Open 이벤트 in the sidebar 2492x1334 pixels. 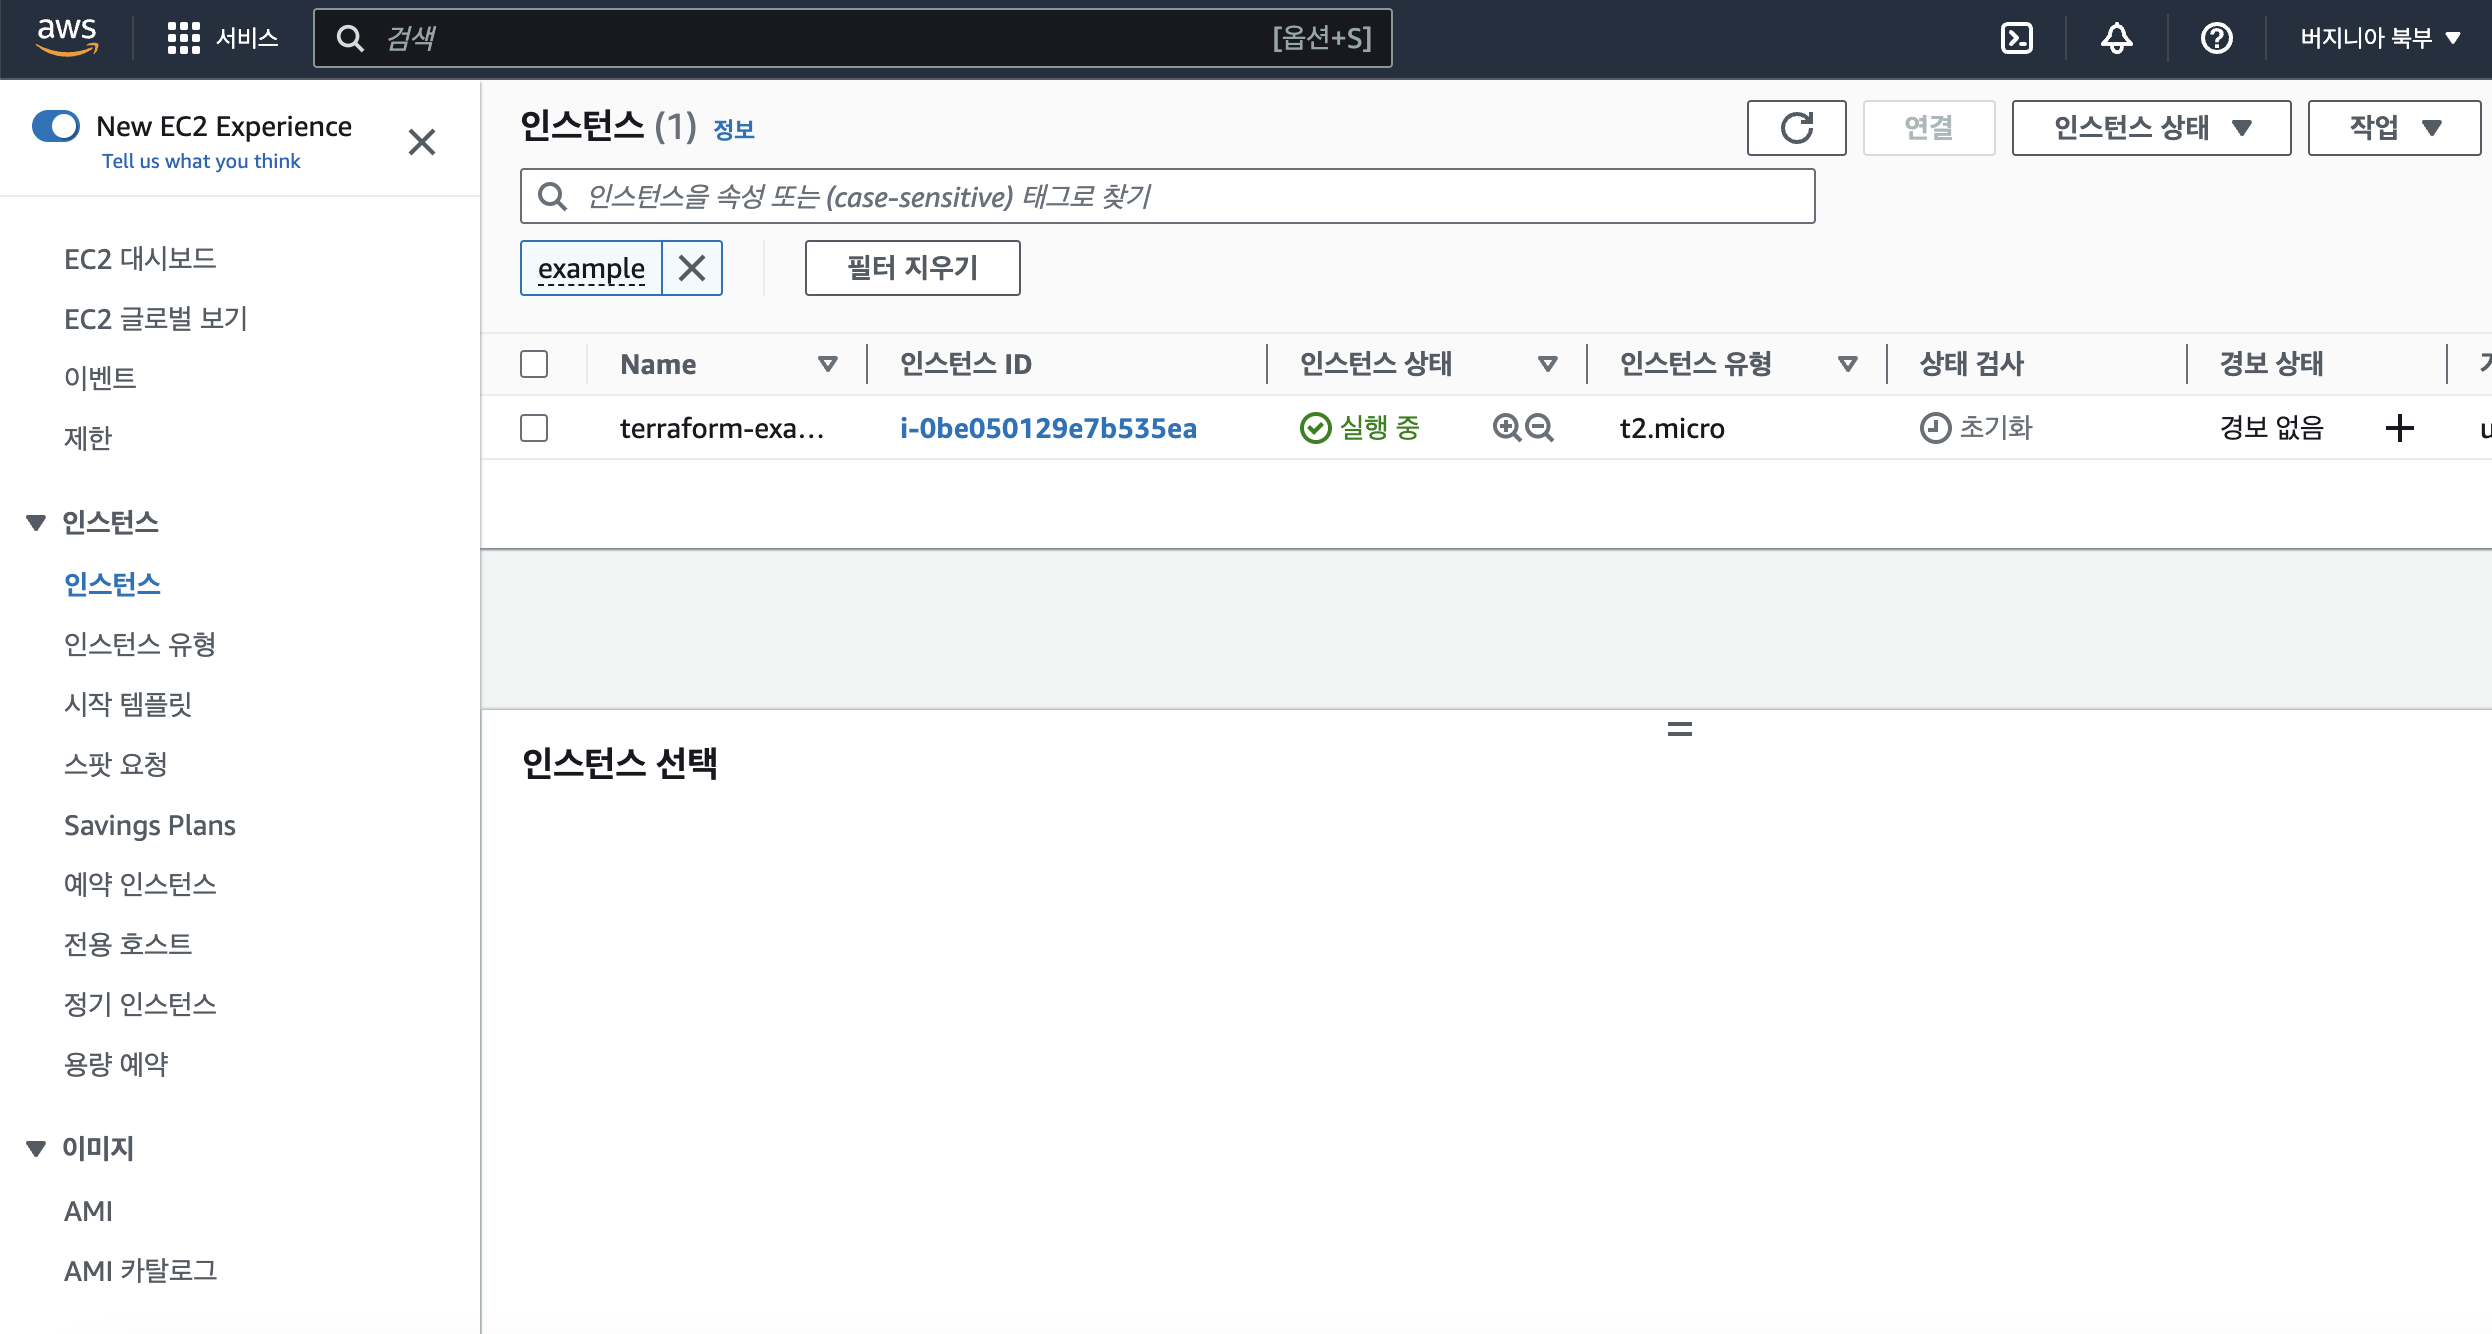(100, 378)
